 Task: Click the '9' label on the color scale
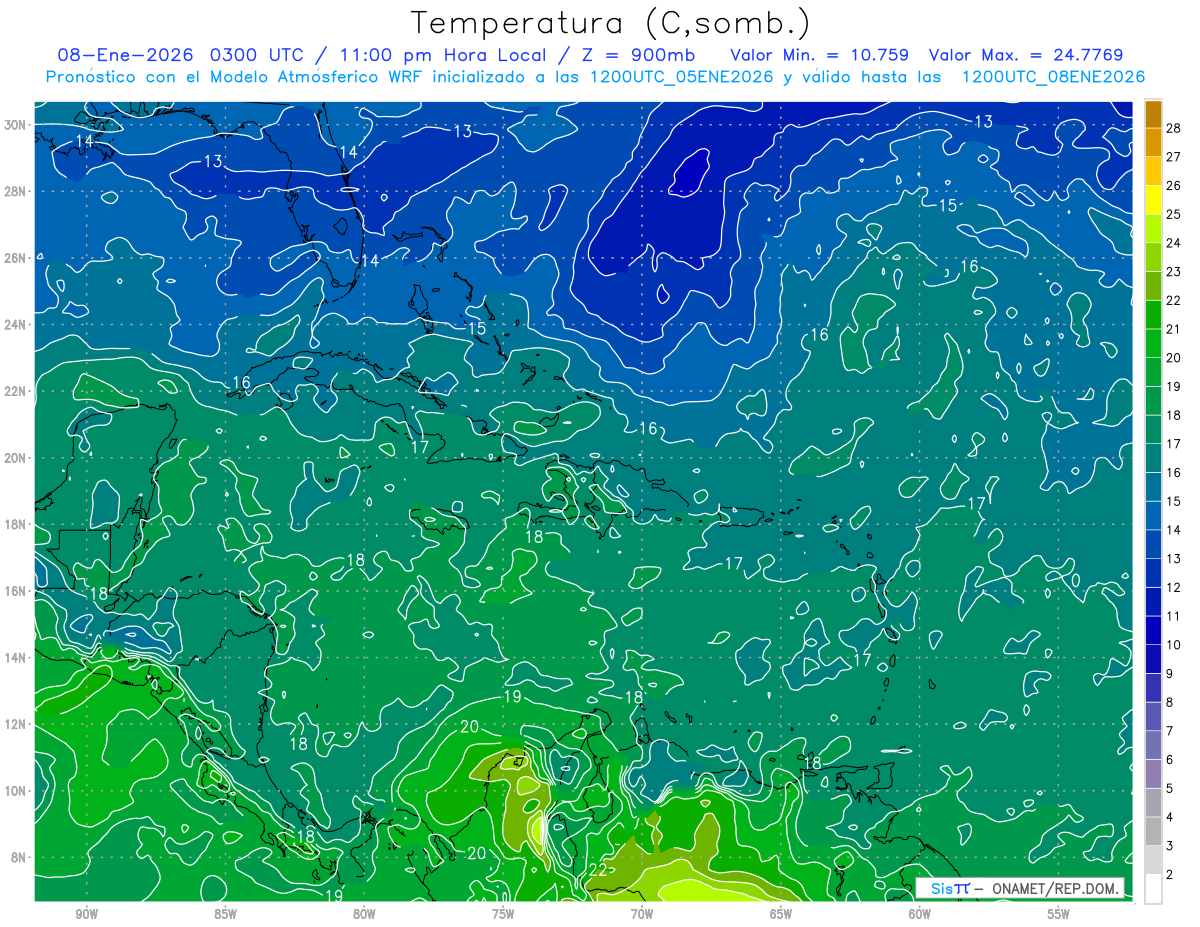1170,674
